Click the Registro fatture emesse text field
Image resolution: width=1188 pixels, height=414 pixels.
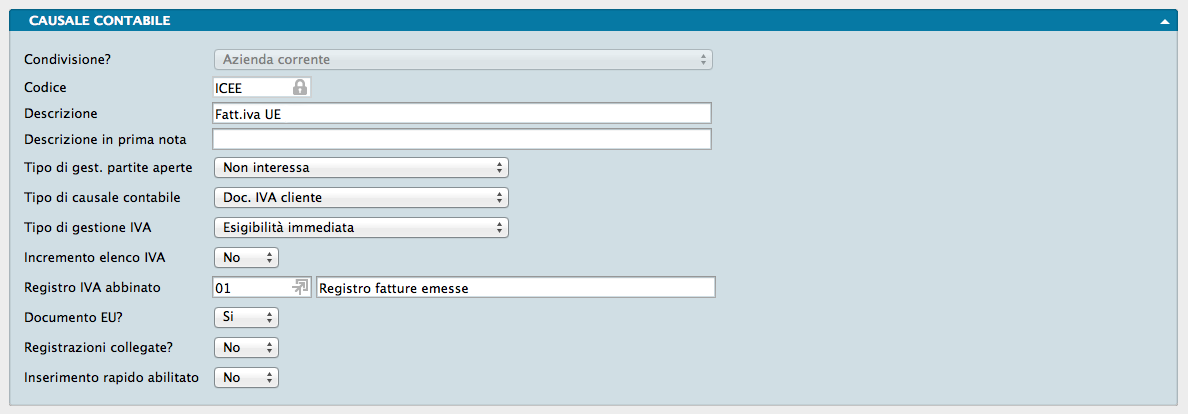(515, 288)
